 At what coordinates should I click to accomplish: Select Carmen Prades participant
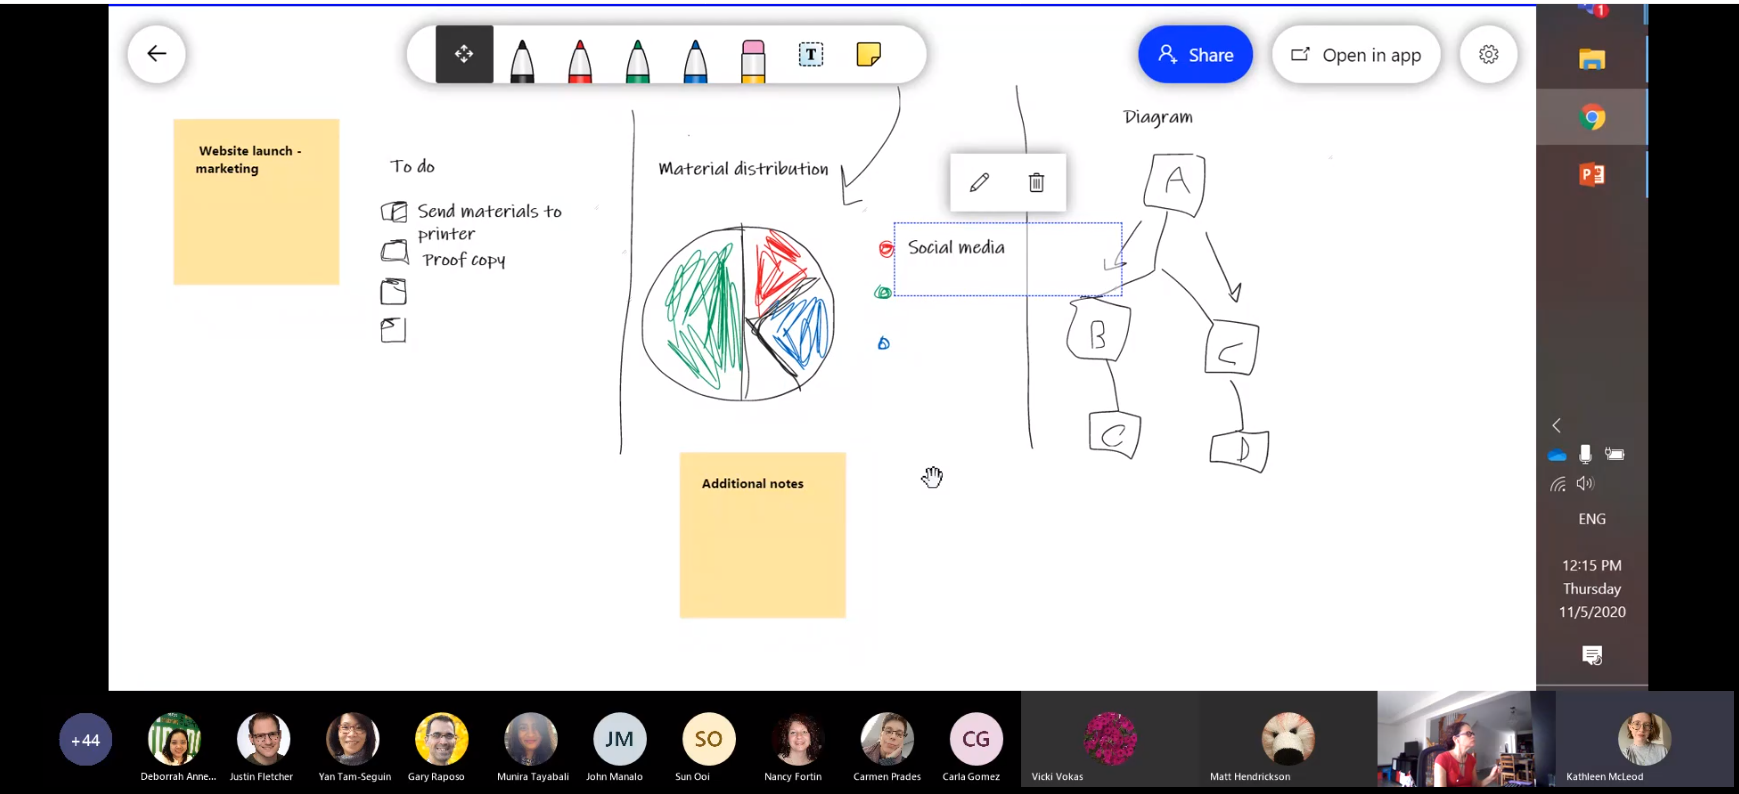887,748
